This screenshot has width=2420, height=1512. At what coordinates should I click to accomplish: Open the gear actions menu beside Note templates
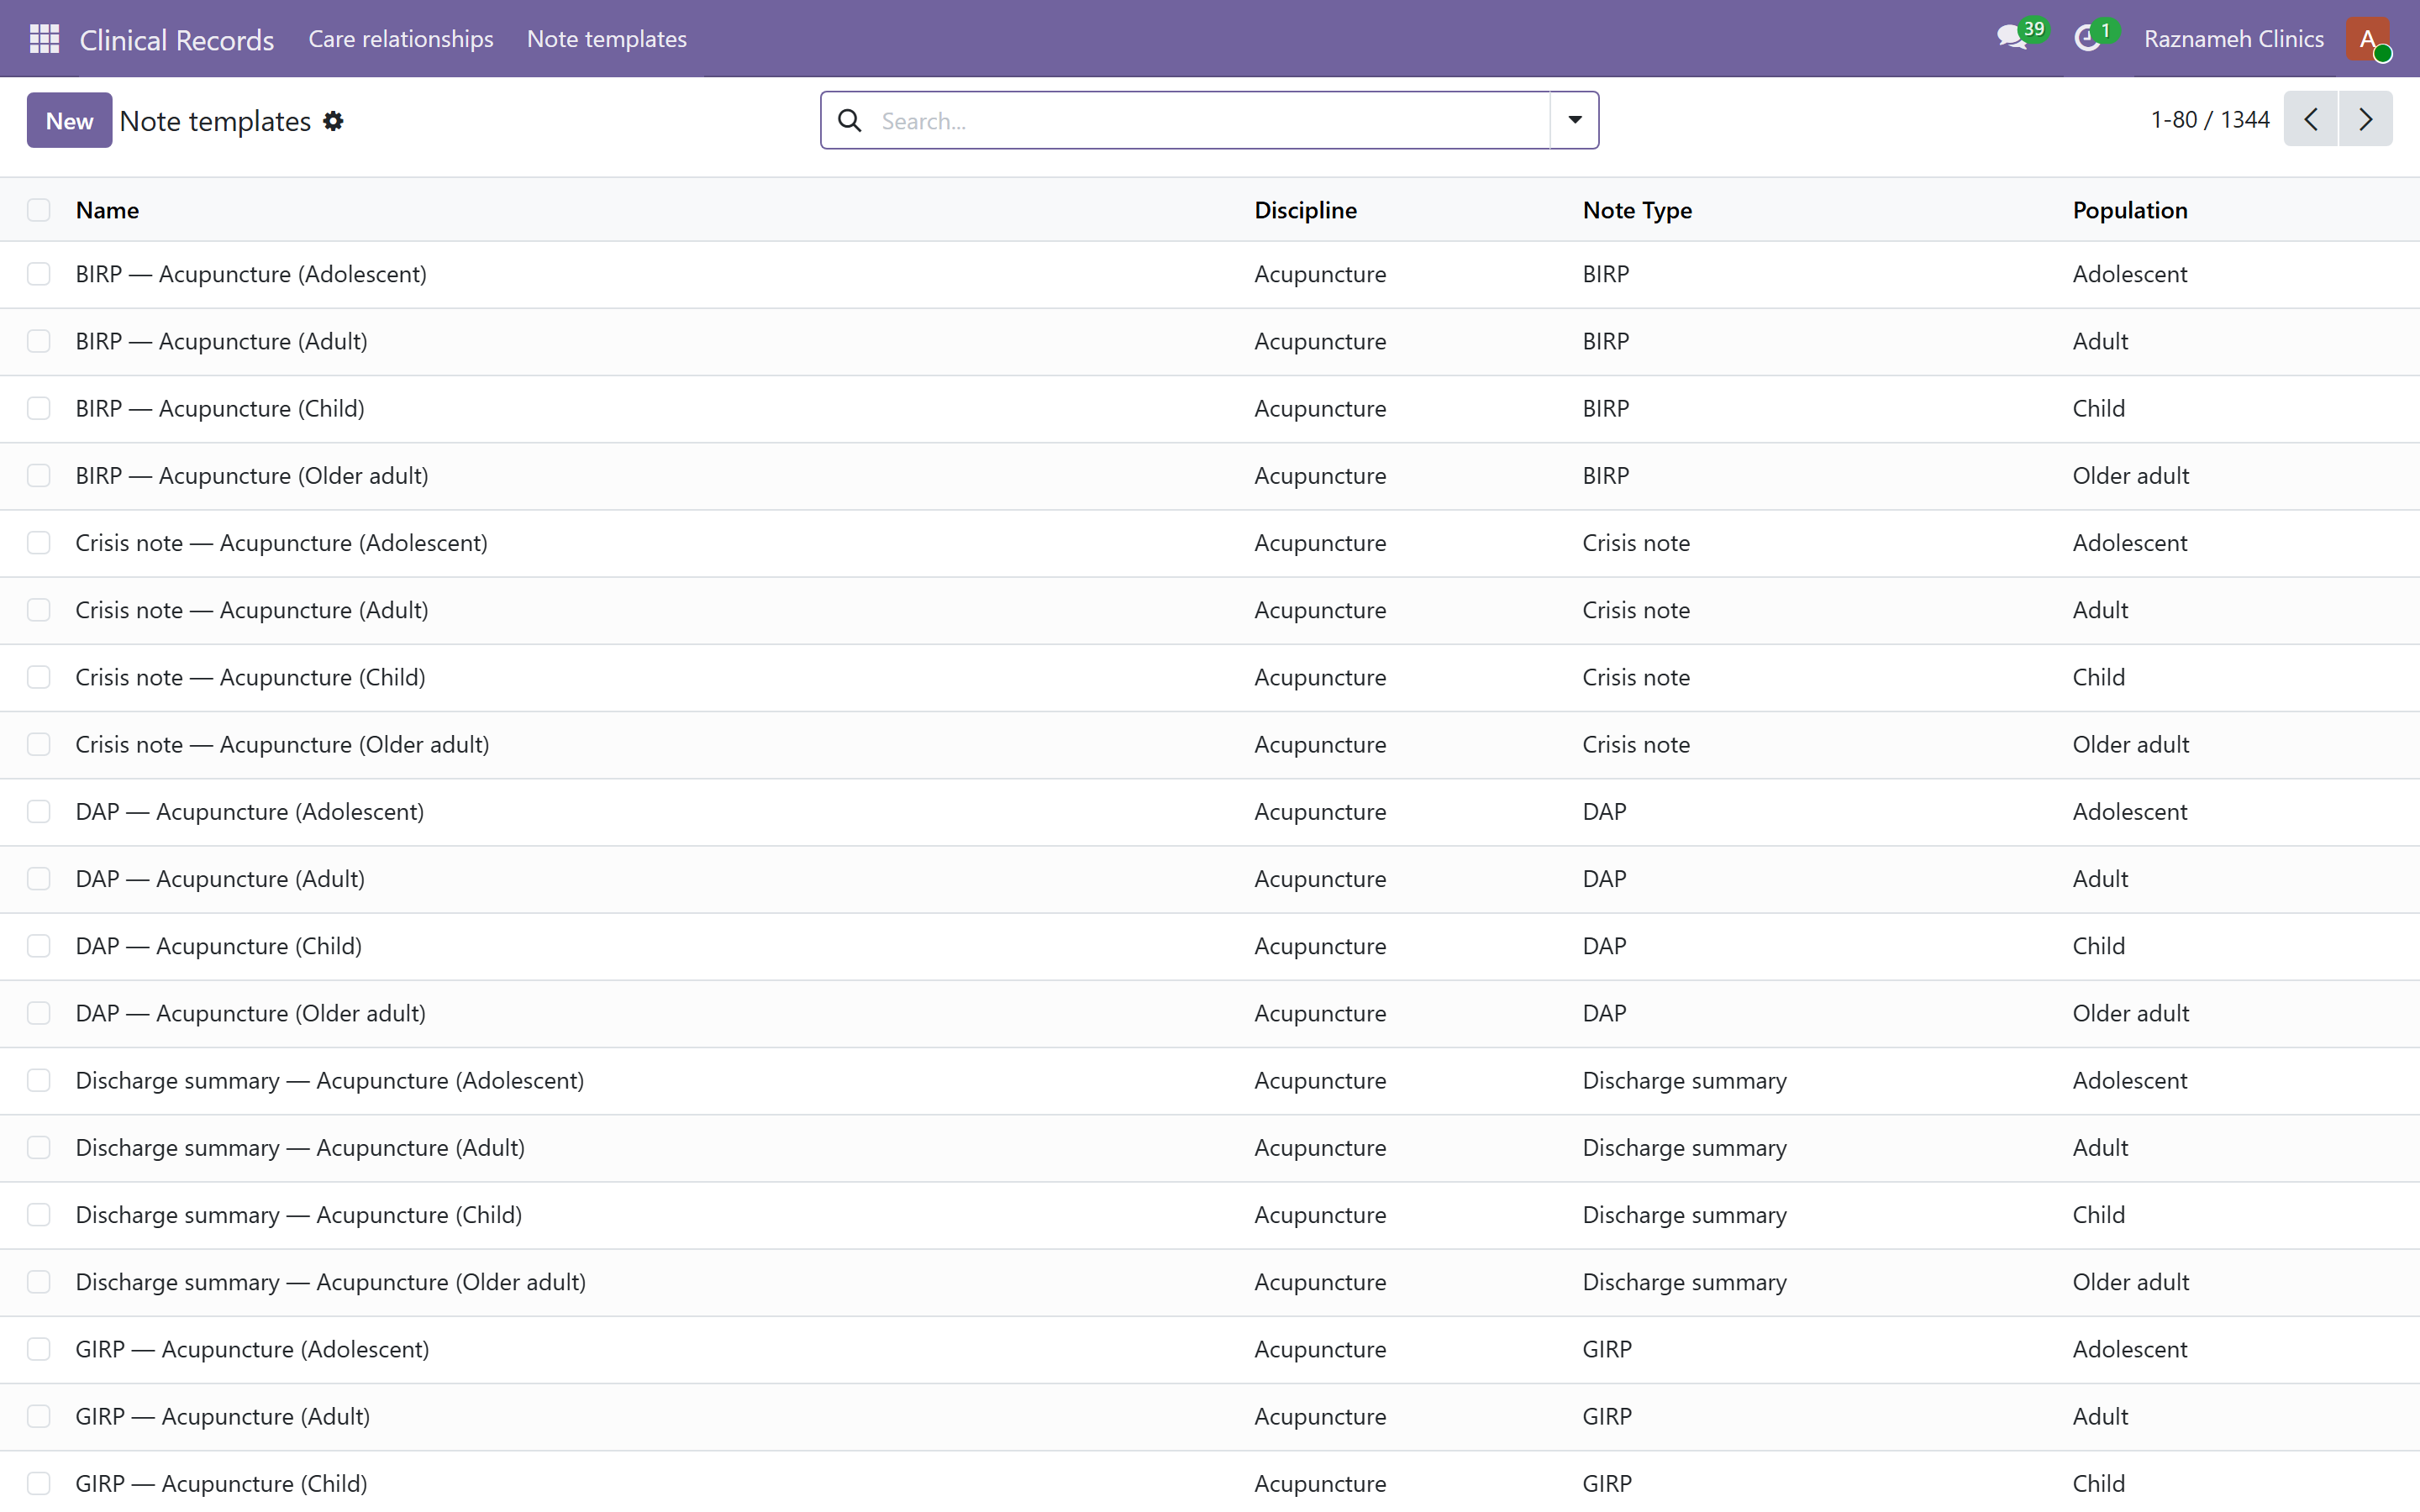point(333,121)
